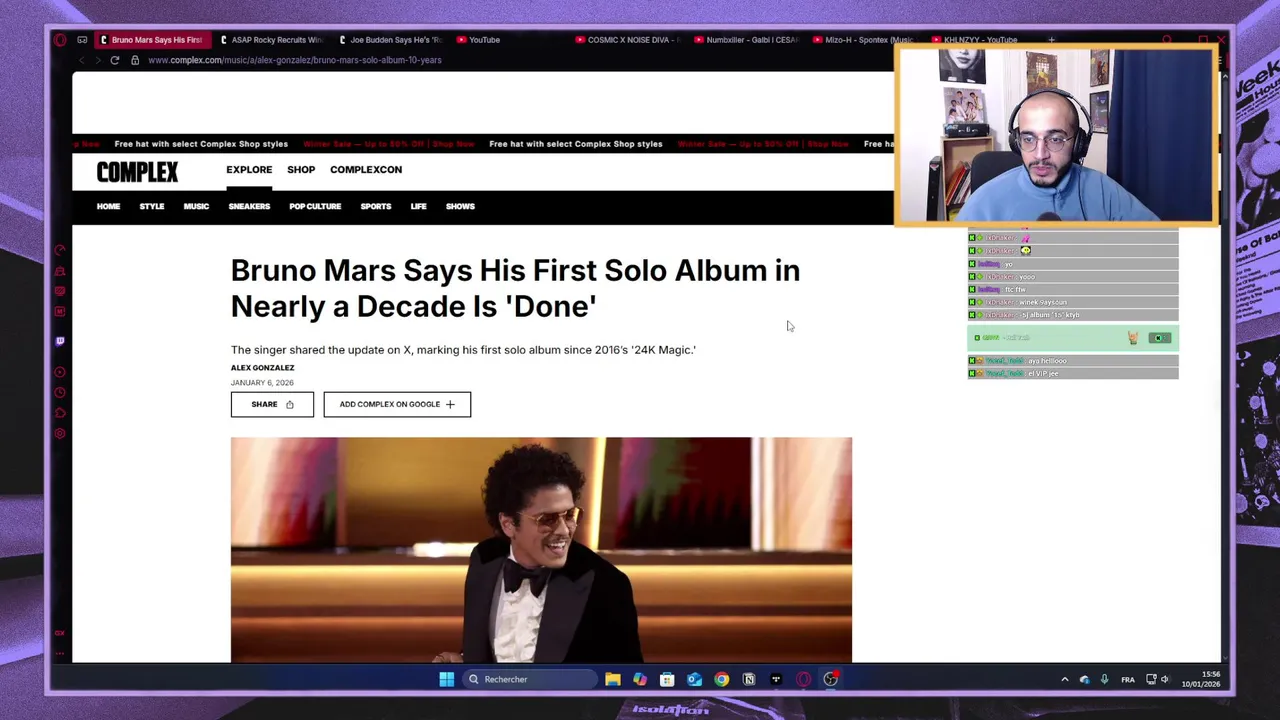Open Google Chrome from the taskbar

721,679
